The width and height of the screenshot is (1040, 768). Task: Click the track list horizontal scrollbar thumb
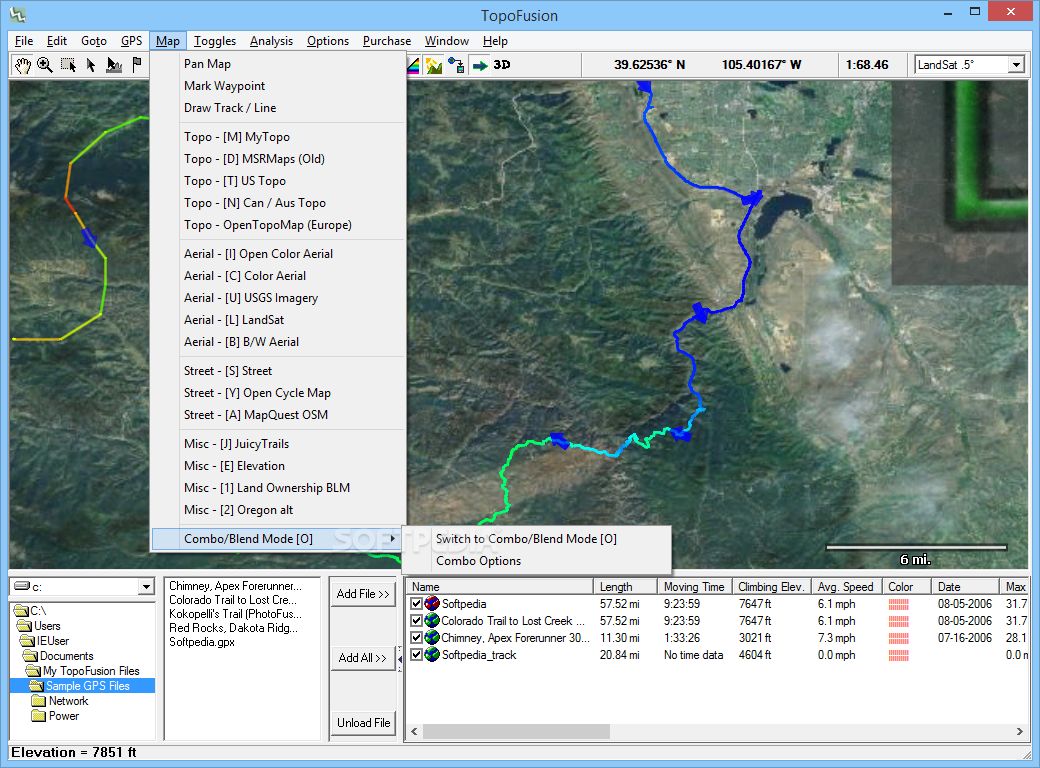[516, 731]
